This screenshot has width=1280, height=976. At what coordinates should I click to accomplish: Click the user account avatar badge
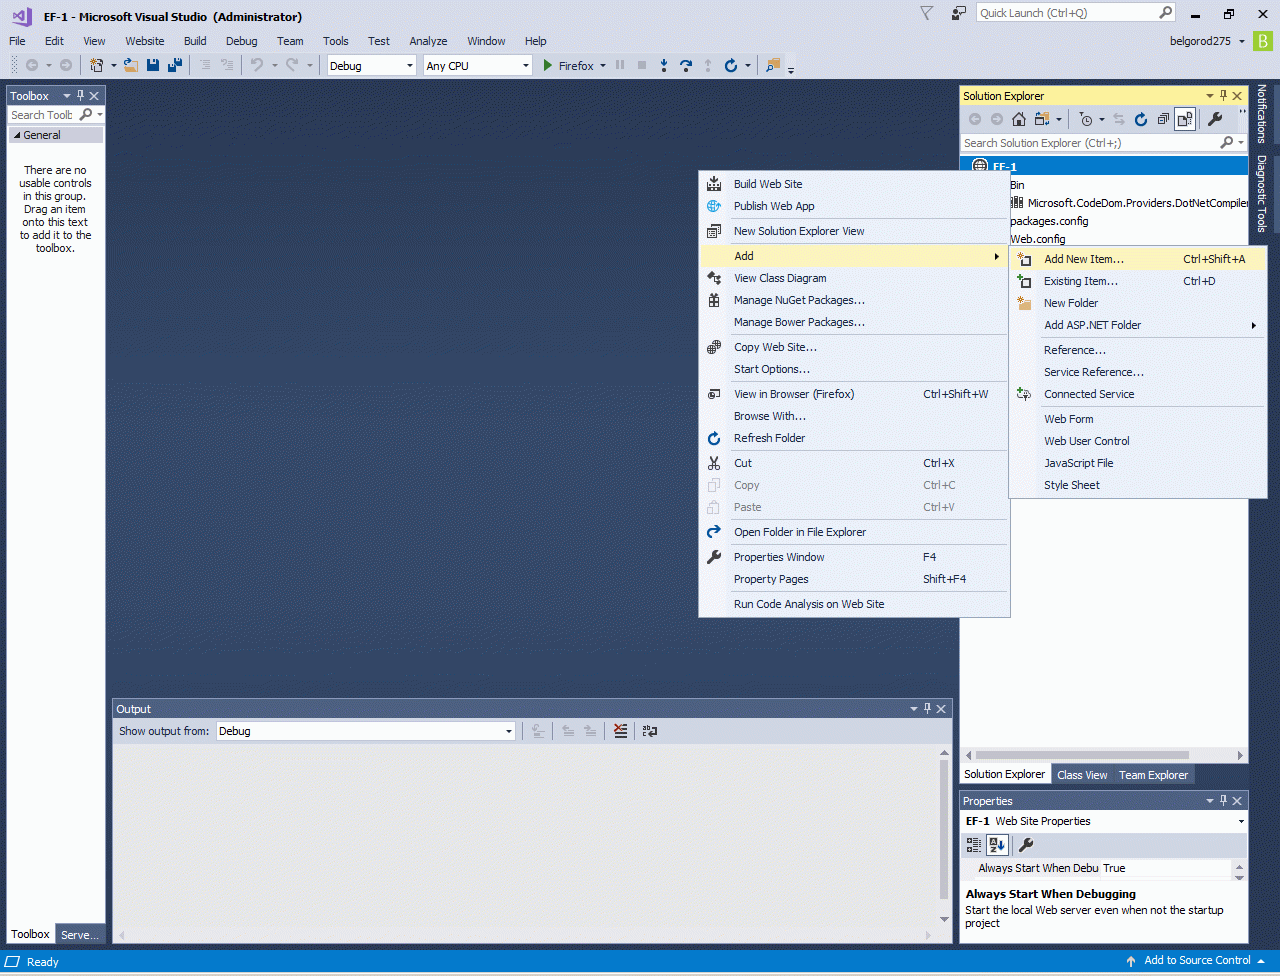coord(1264,41)
